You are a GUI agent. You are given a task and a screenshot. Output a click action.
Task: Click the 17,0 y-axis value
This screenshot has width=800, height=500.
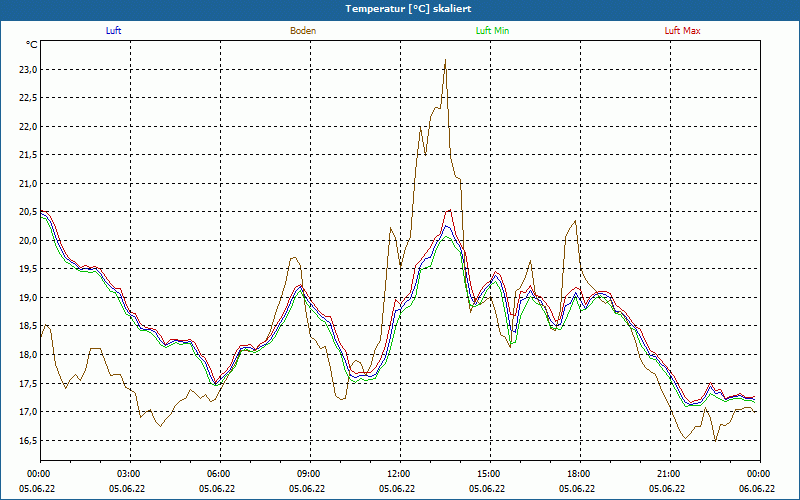click(29, 412)
